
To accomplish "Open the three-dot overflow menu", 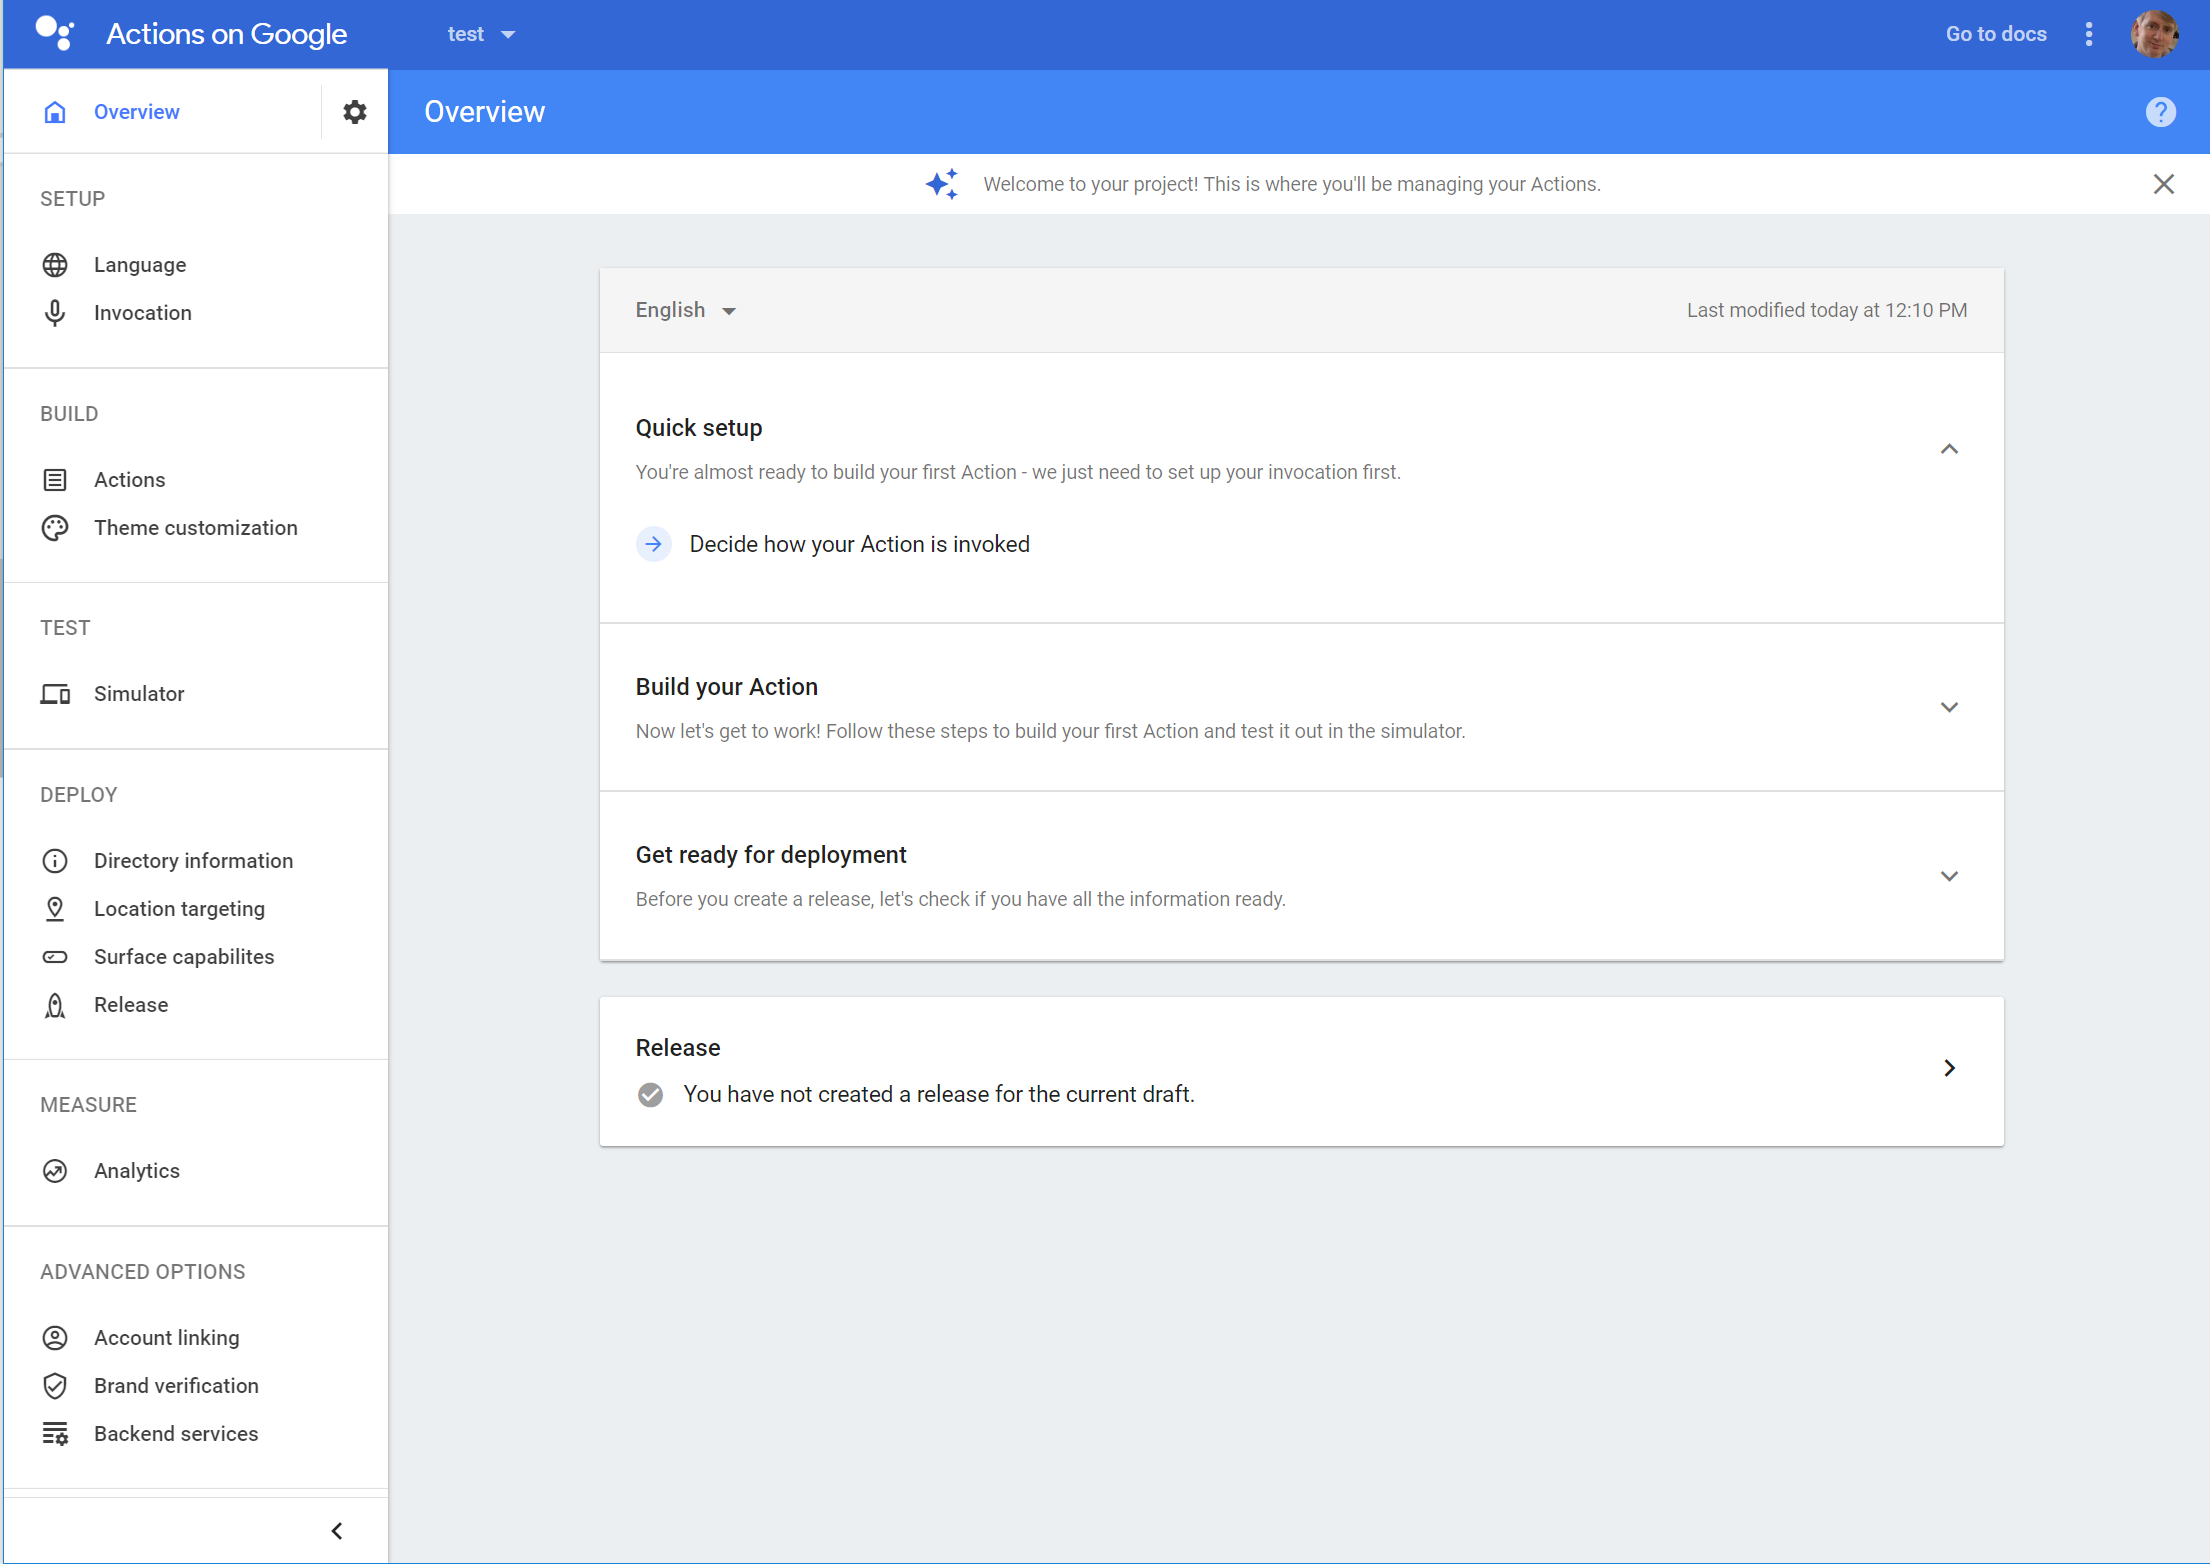I will click(x=2088, y=34).
